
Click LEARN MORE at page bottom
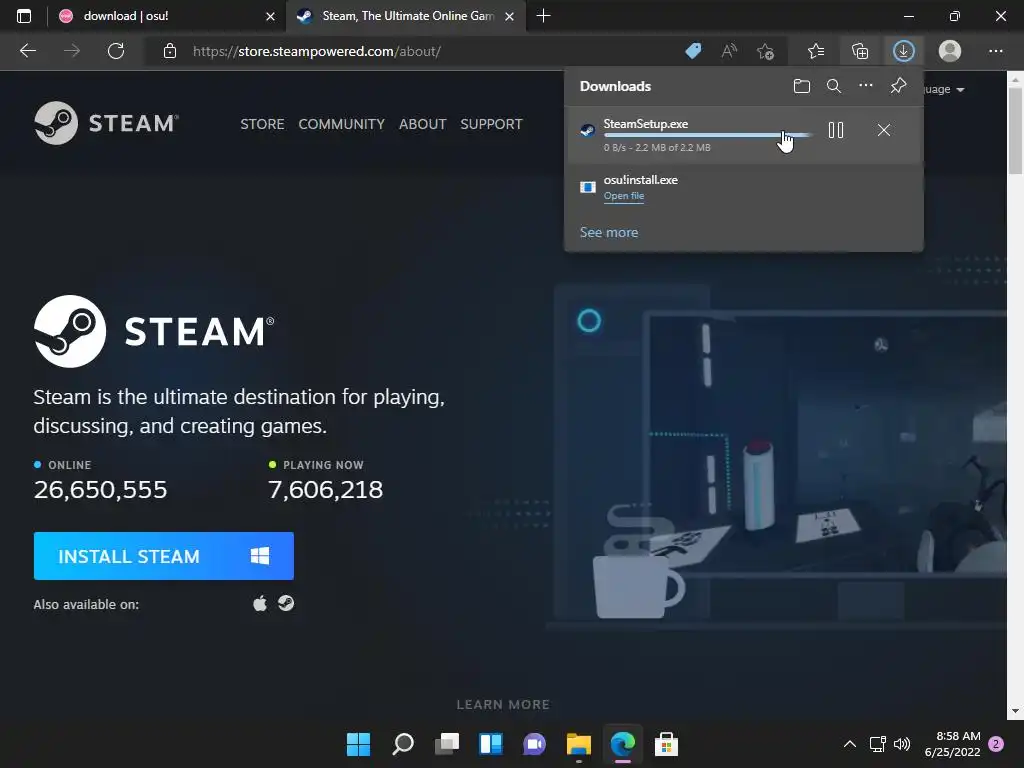[503, 705]
